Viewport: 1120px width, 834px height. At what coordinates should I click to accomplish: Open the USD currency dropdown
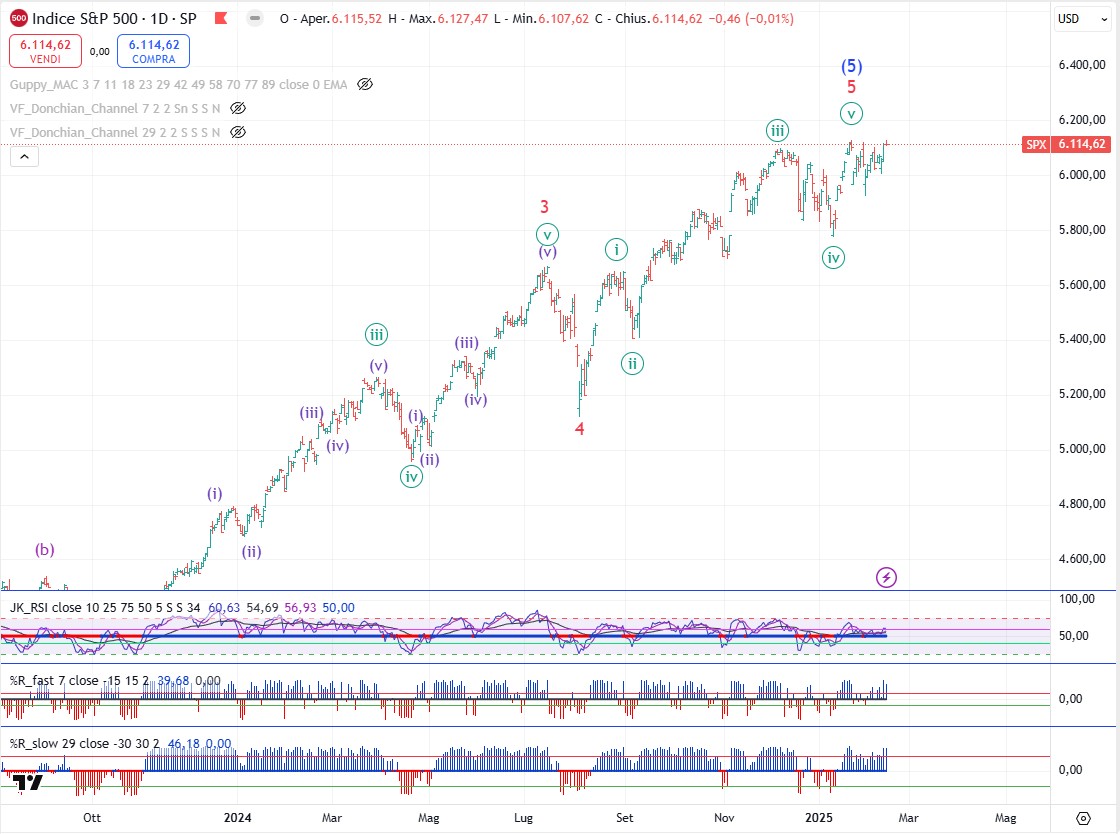[1083, 19]
